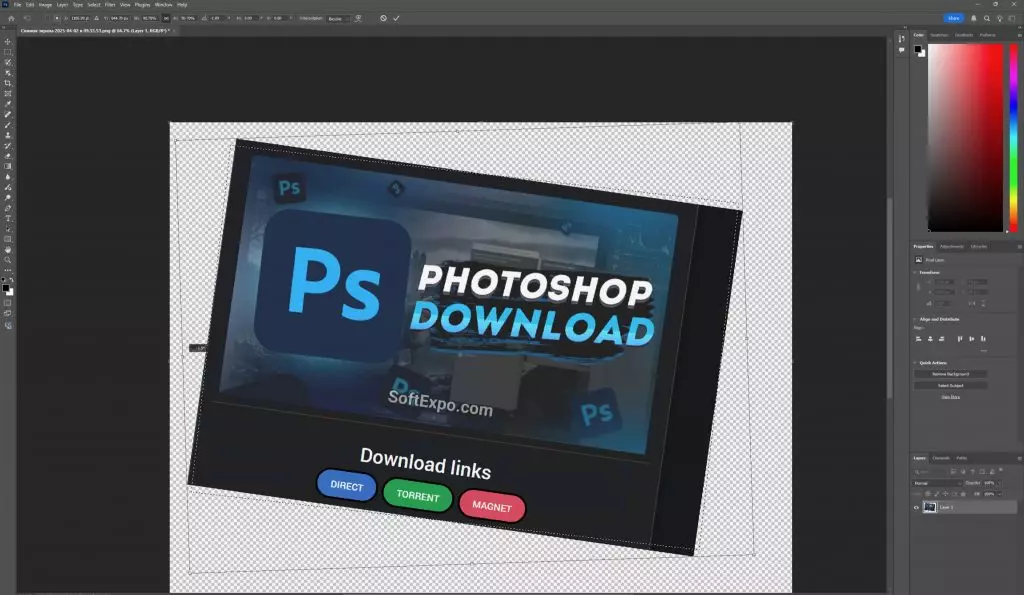Hide Layer 1 using the eye icon
Image resolution: width=1024 pixels, height=595 pixels.
point(916,507)
